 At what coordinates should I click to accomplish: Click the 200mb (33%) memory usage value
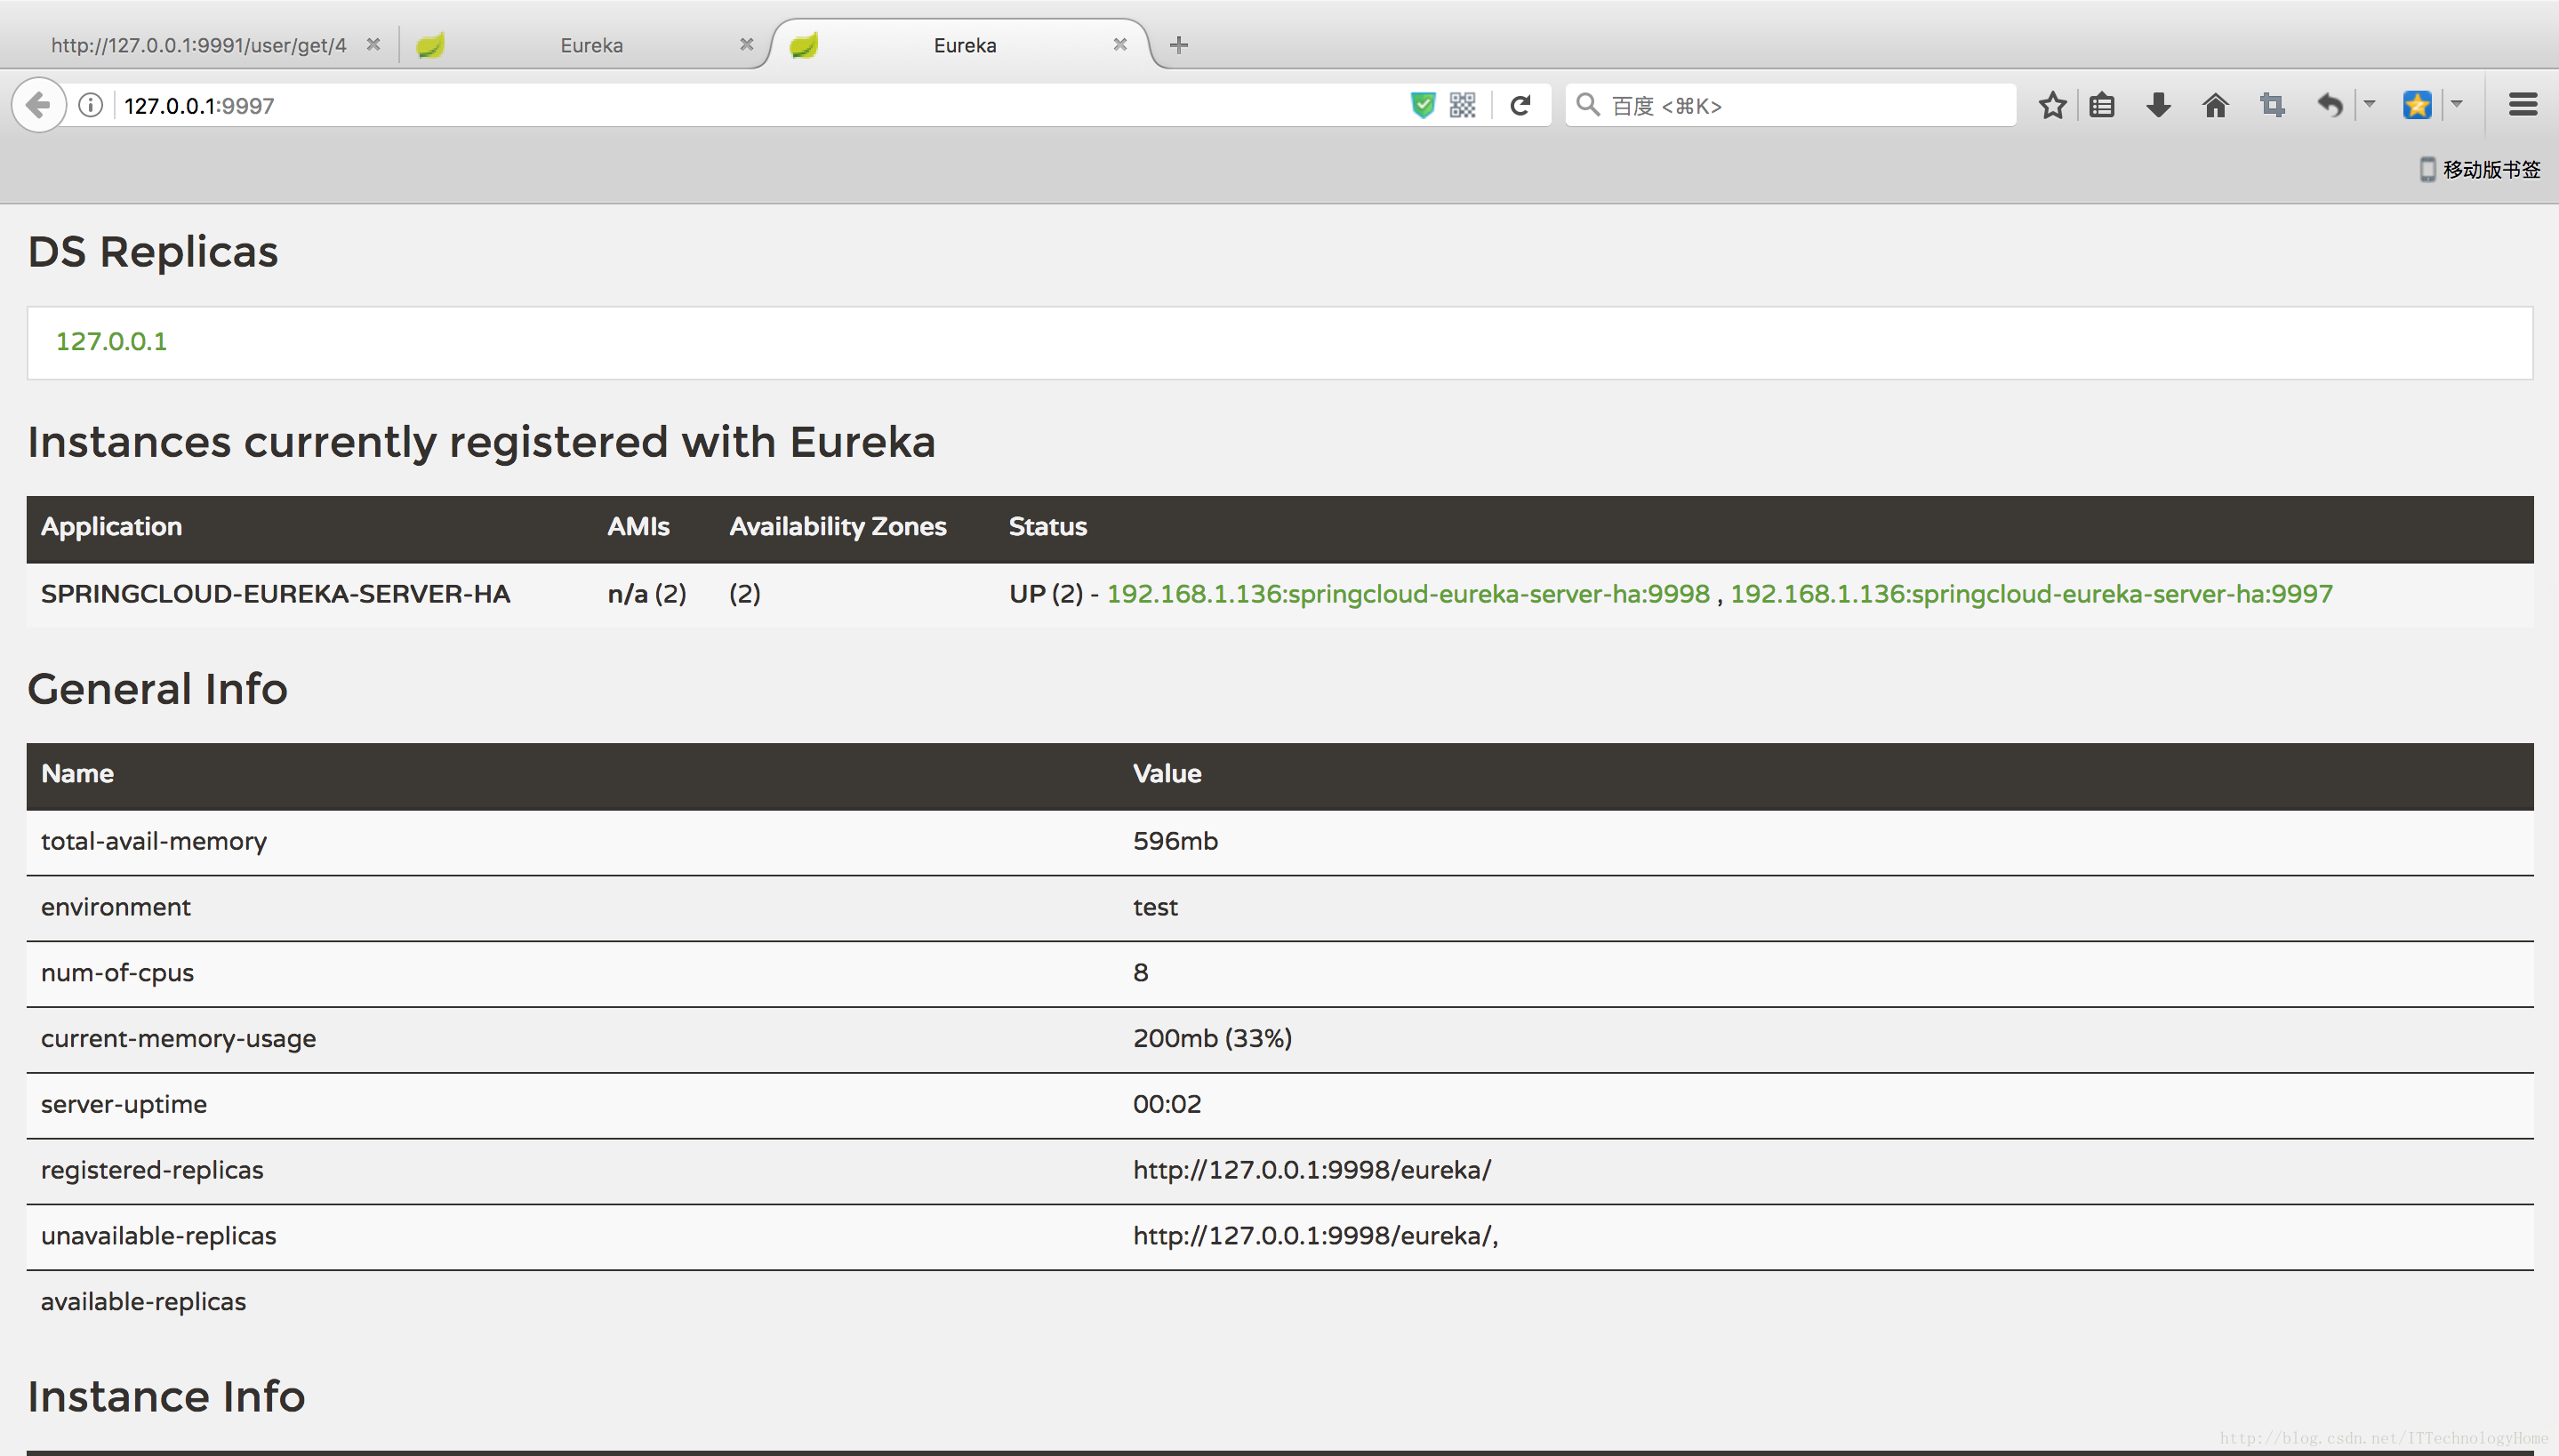coord(1212,1038)
